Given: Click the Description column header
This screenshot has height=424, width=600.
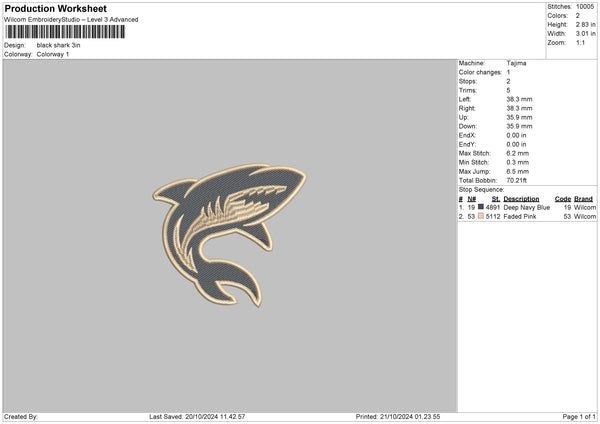Looking at the screenshot, I should tap(521, 199).
